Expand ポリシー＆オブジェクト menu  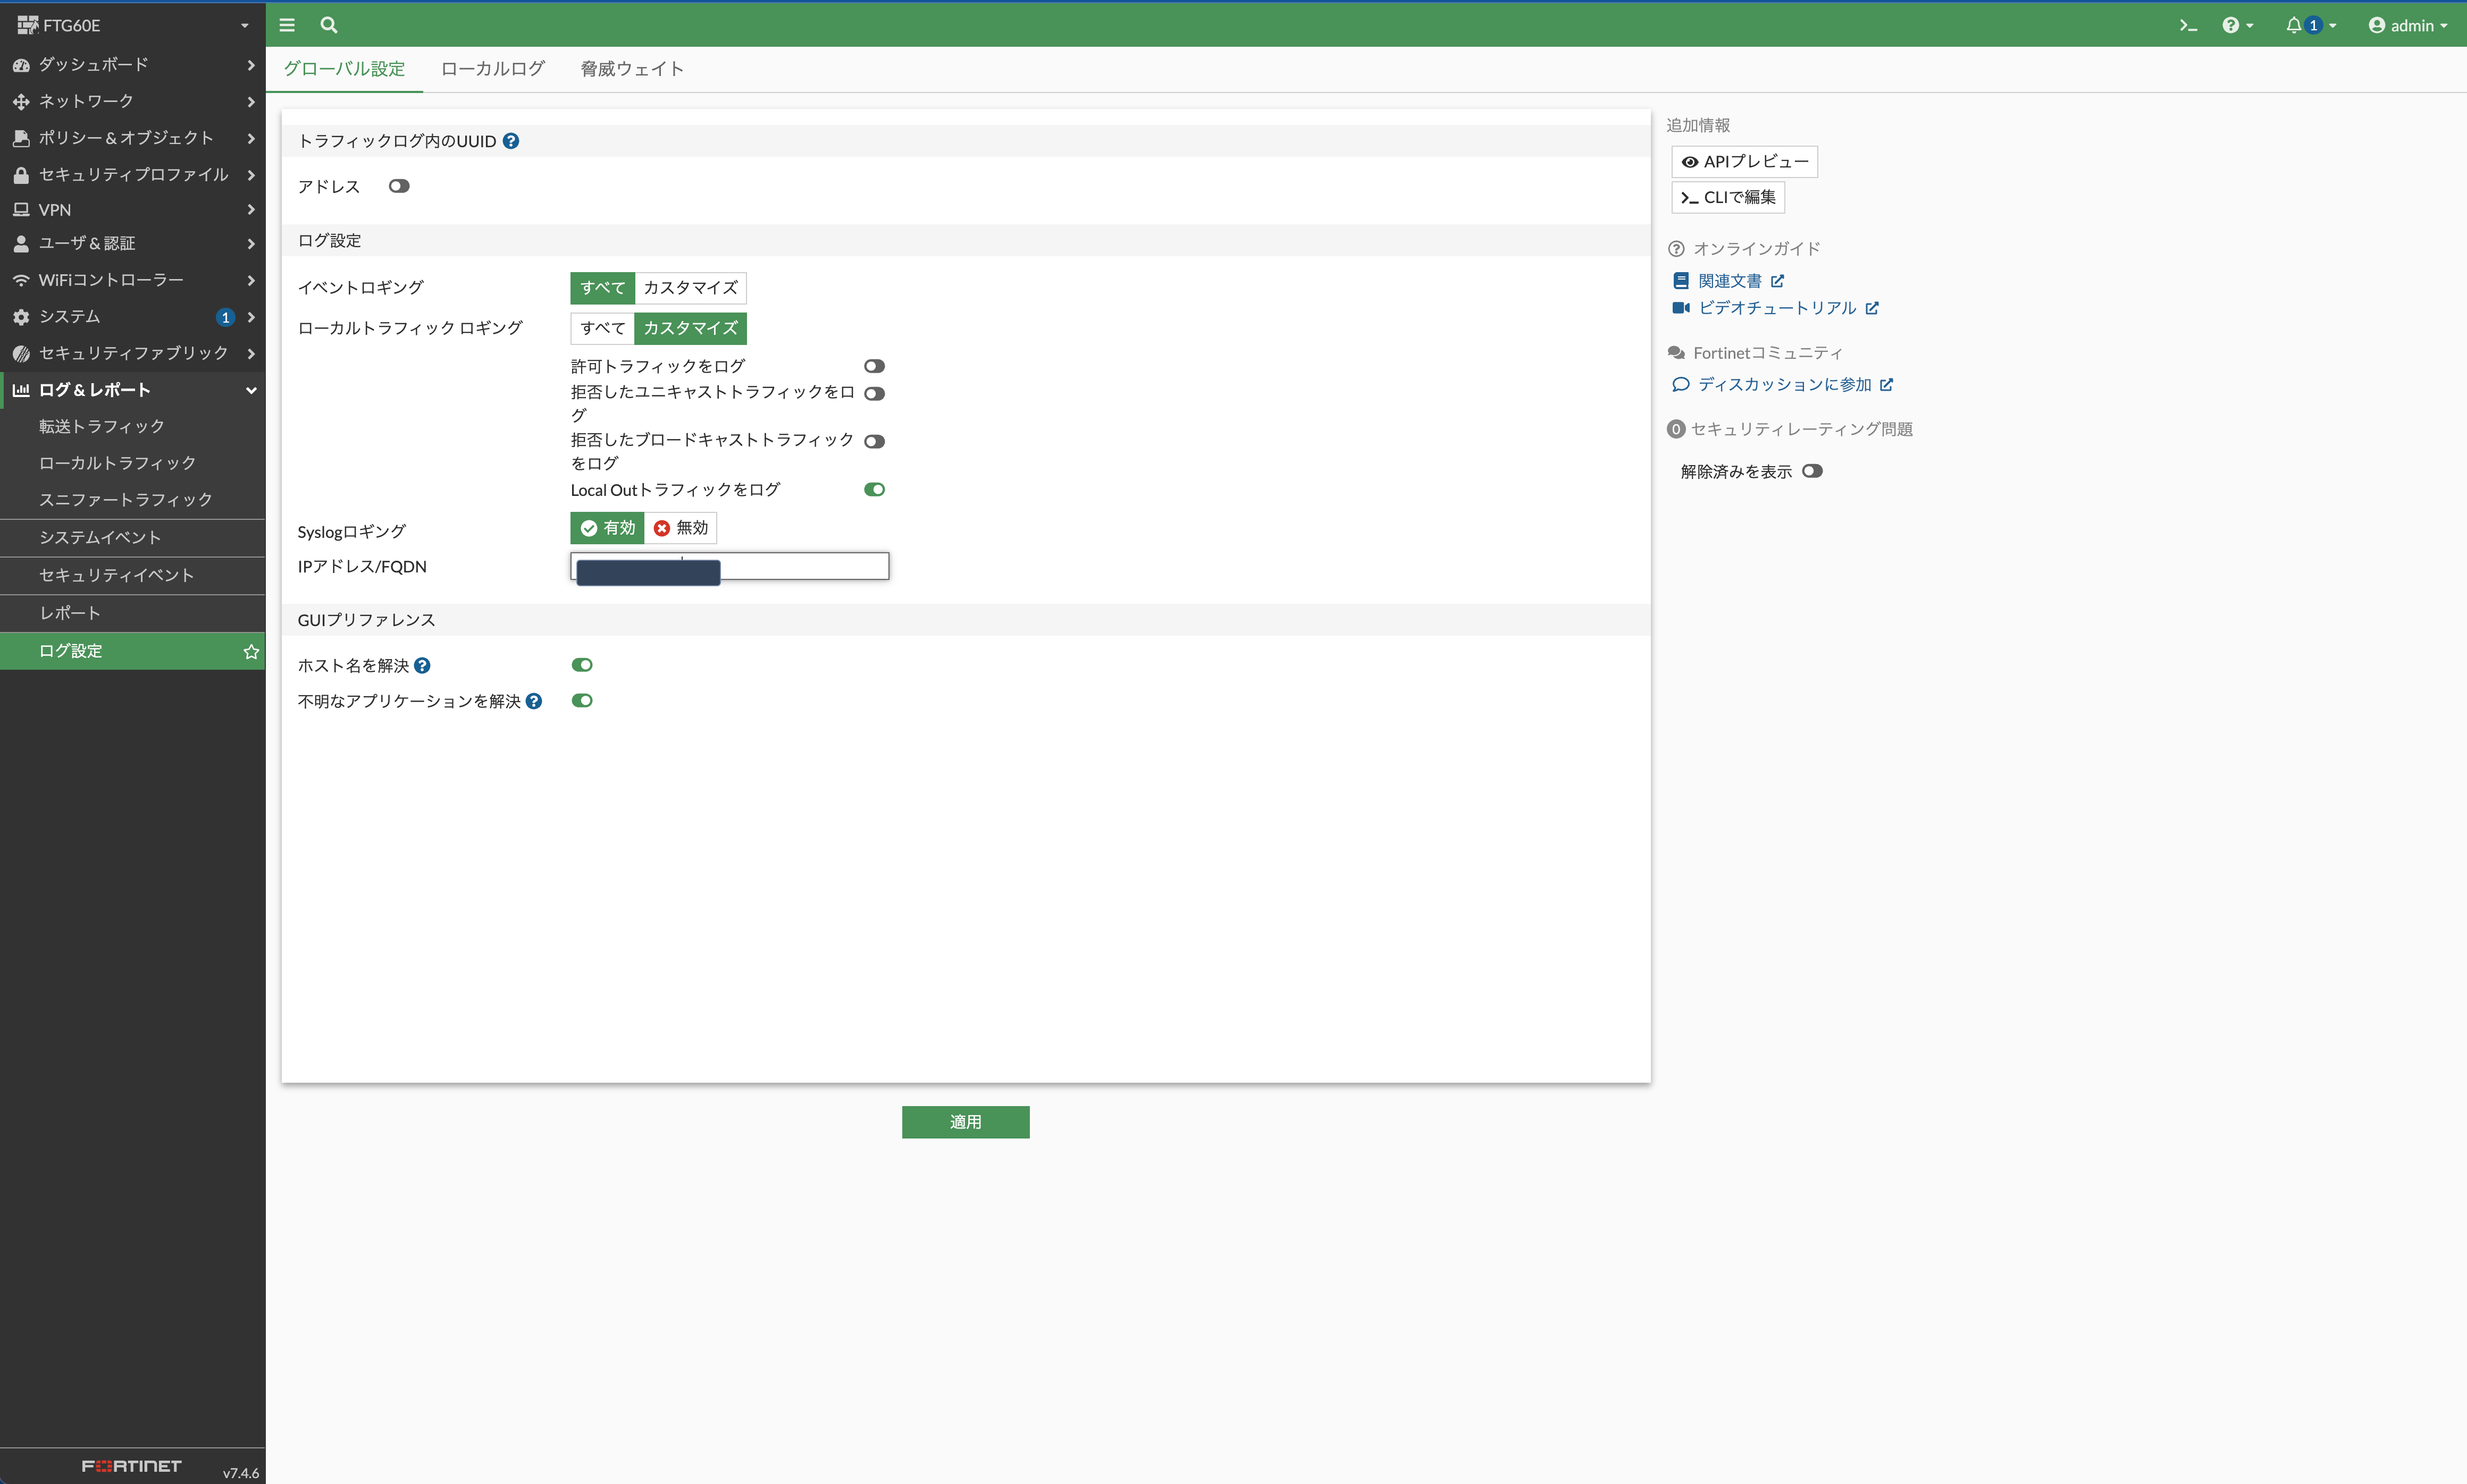tap(133, 138)
